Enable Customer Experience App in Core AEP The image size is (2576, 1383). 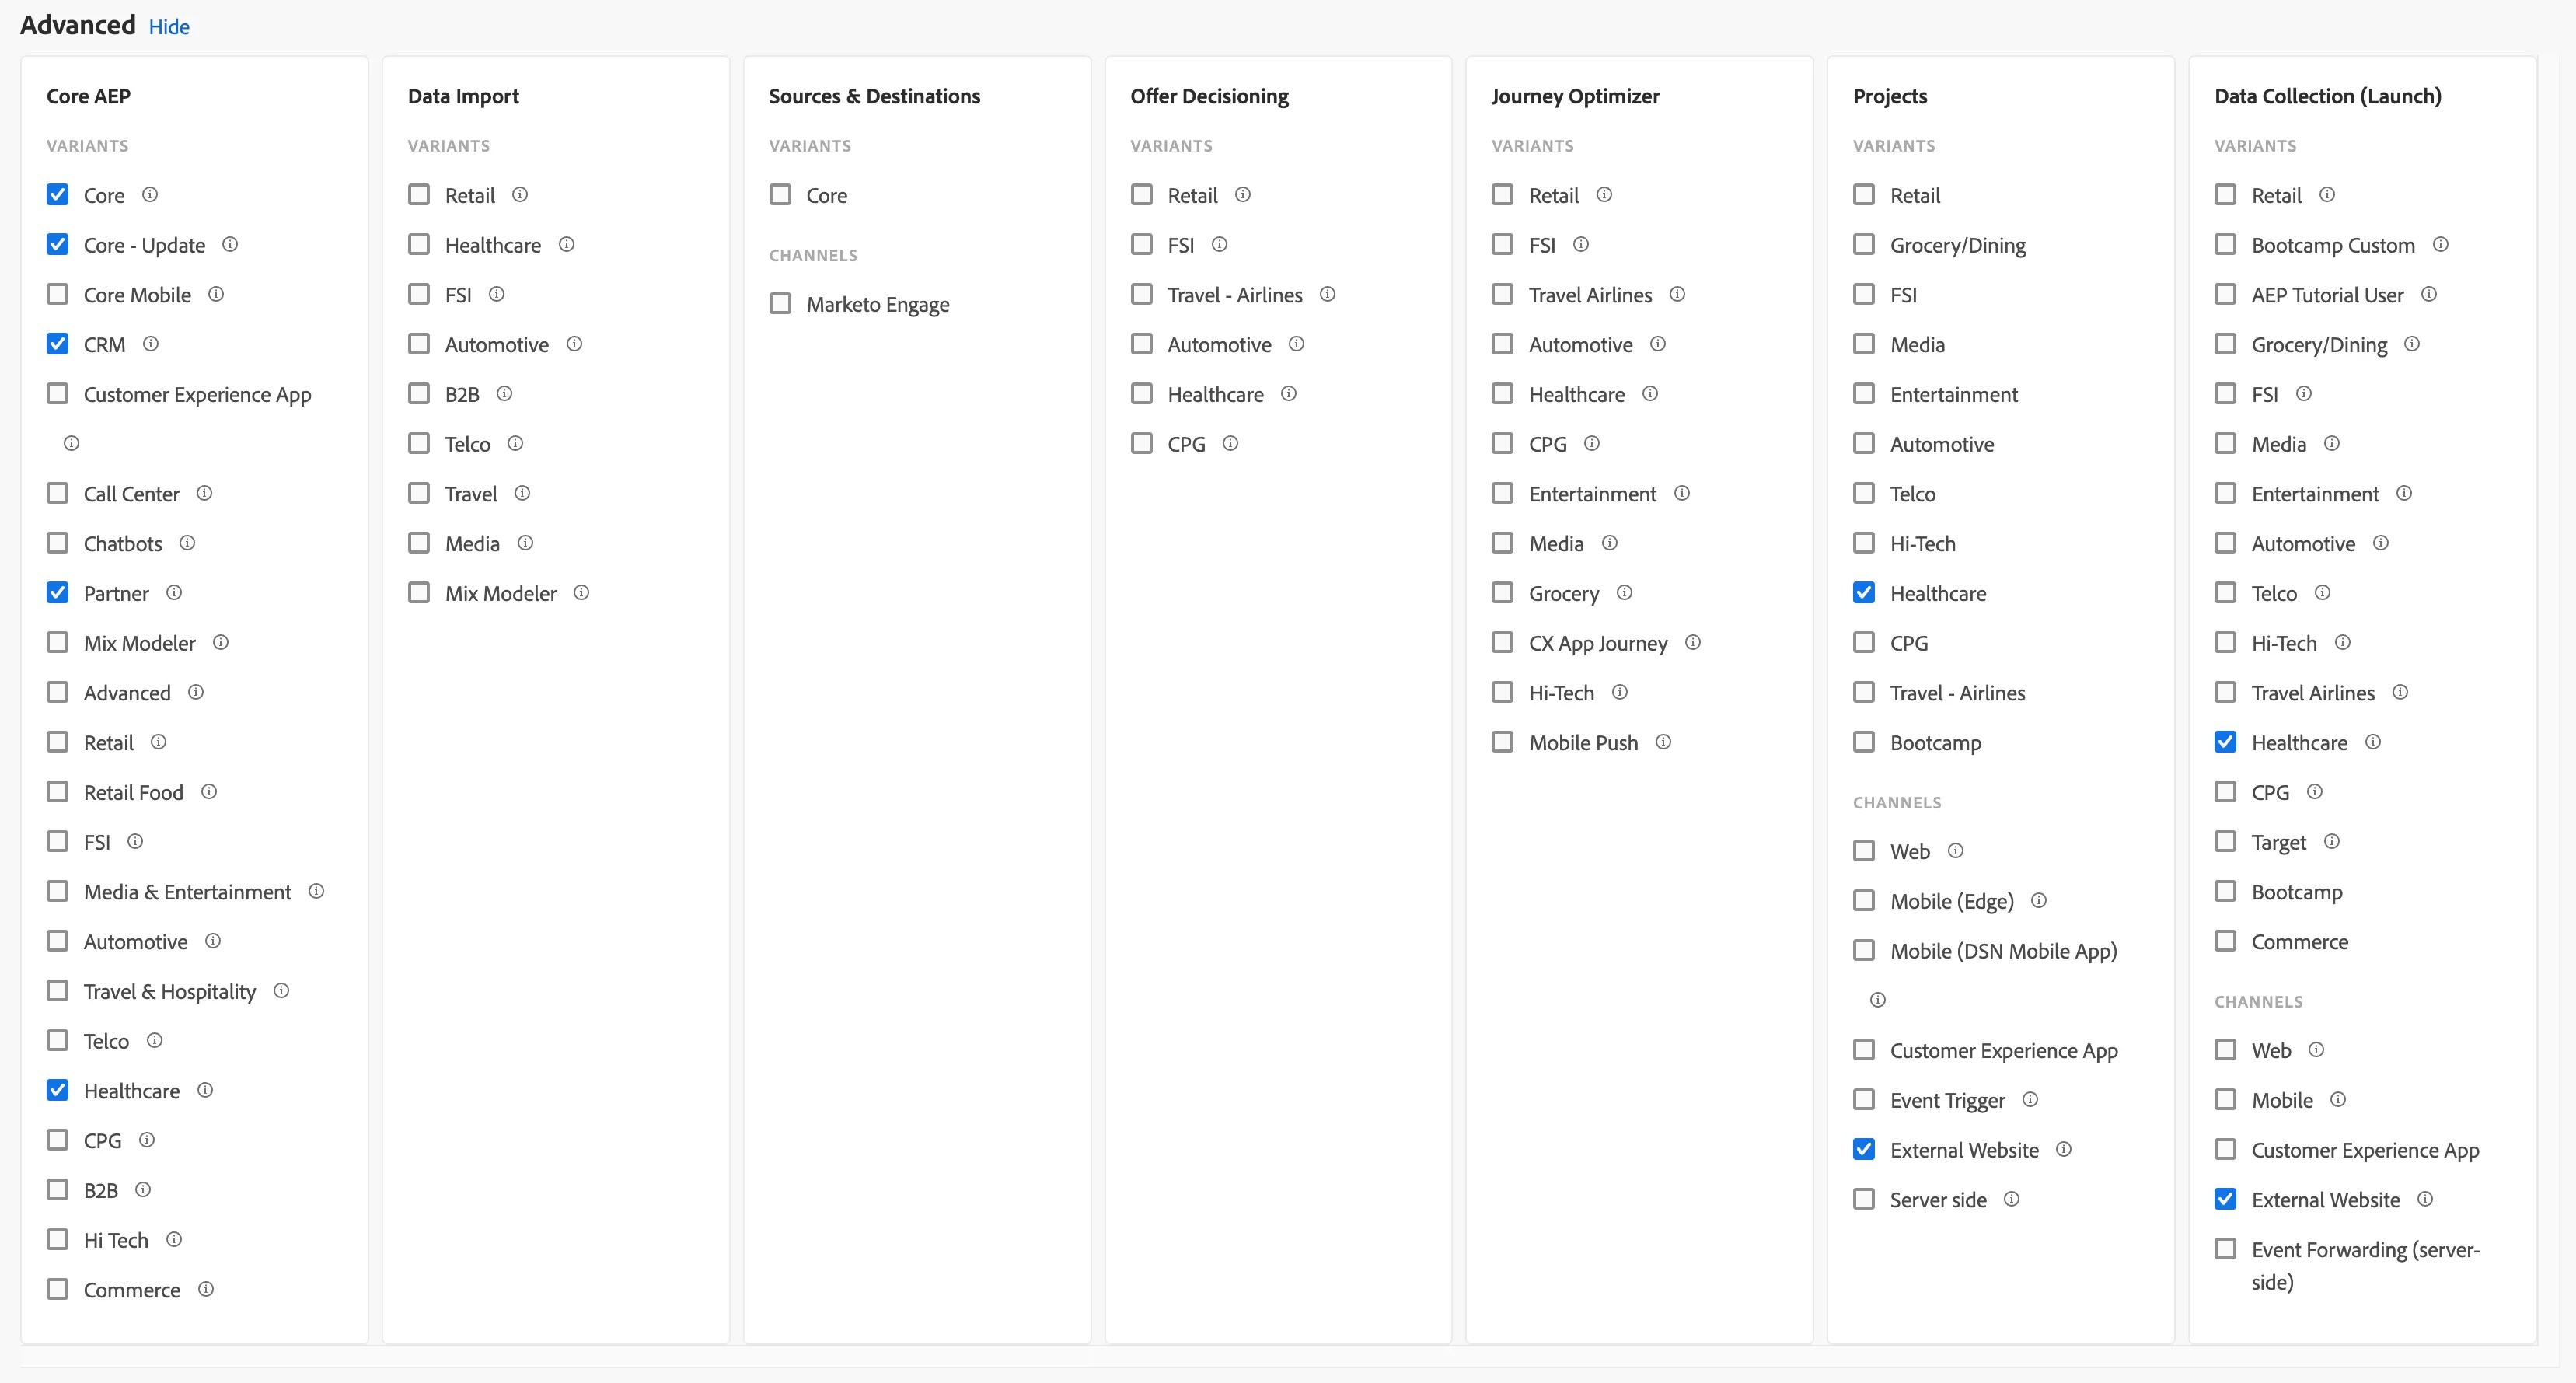58,393
